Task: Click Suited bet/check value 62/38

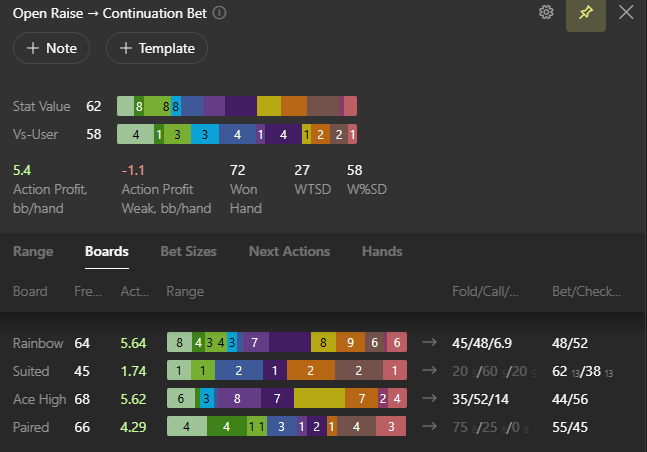Action: click(582, 372)
